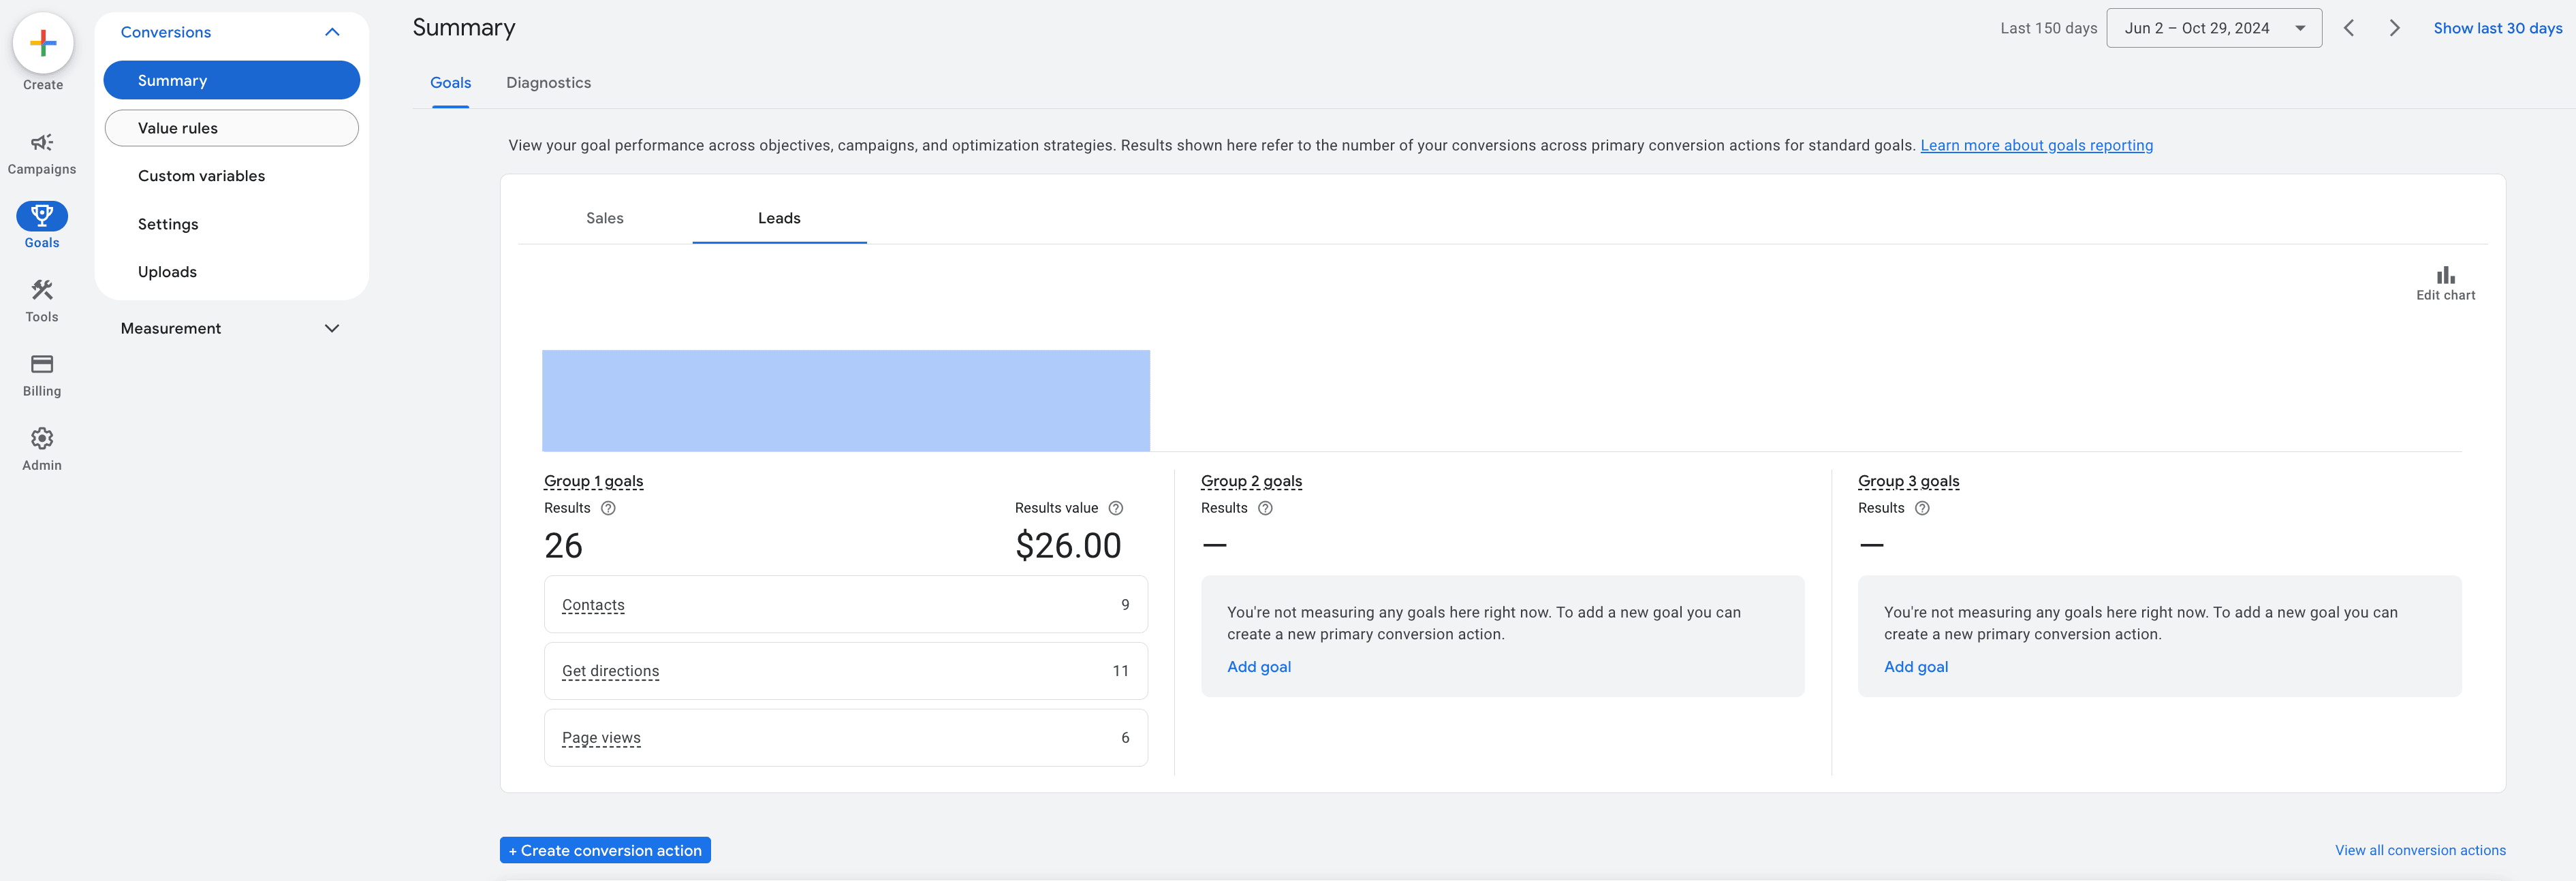Open the Campaigns section icon

tap(41, 142)
